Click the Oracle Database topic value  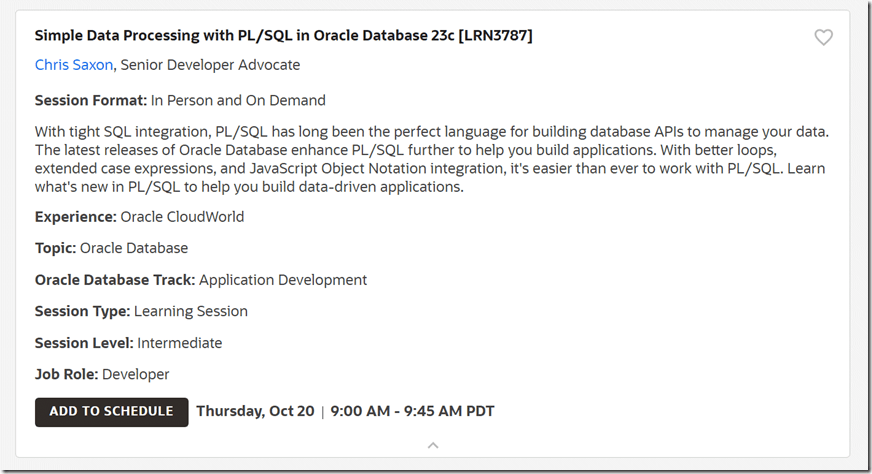point(134,248)
